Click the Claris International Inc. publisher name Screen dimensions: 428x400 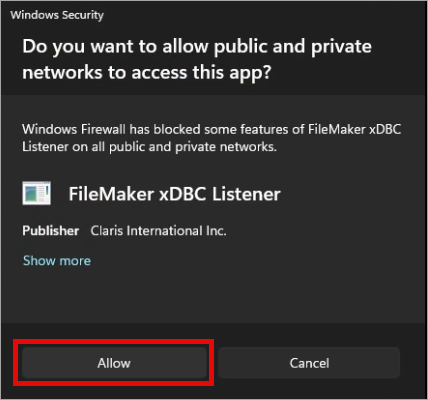coord(158,231)
